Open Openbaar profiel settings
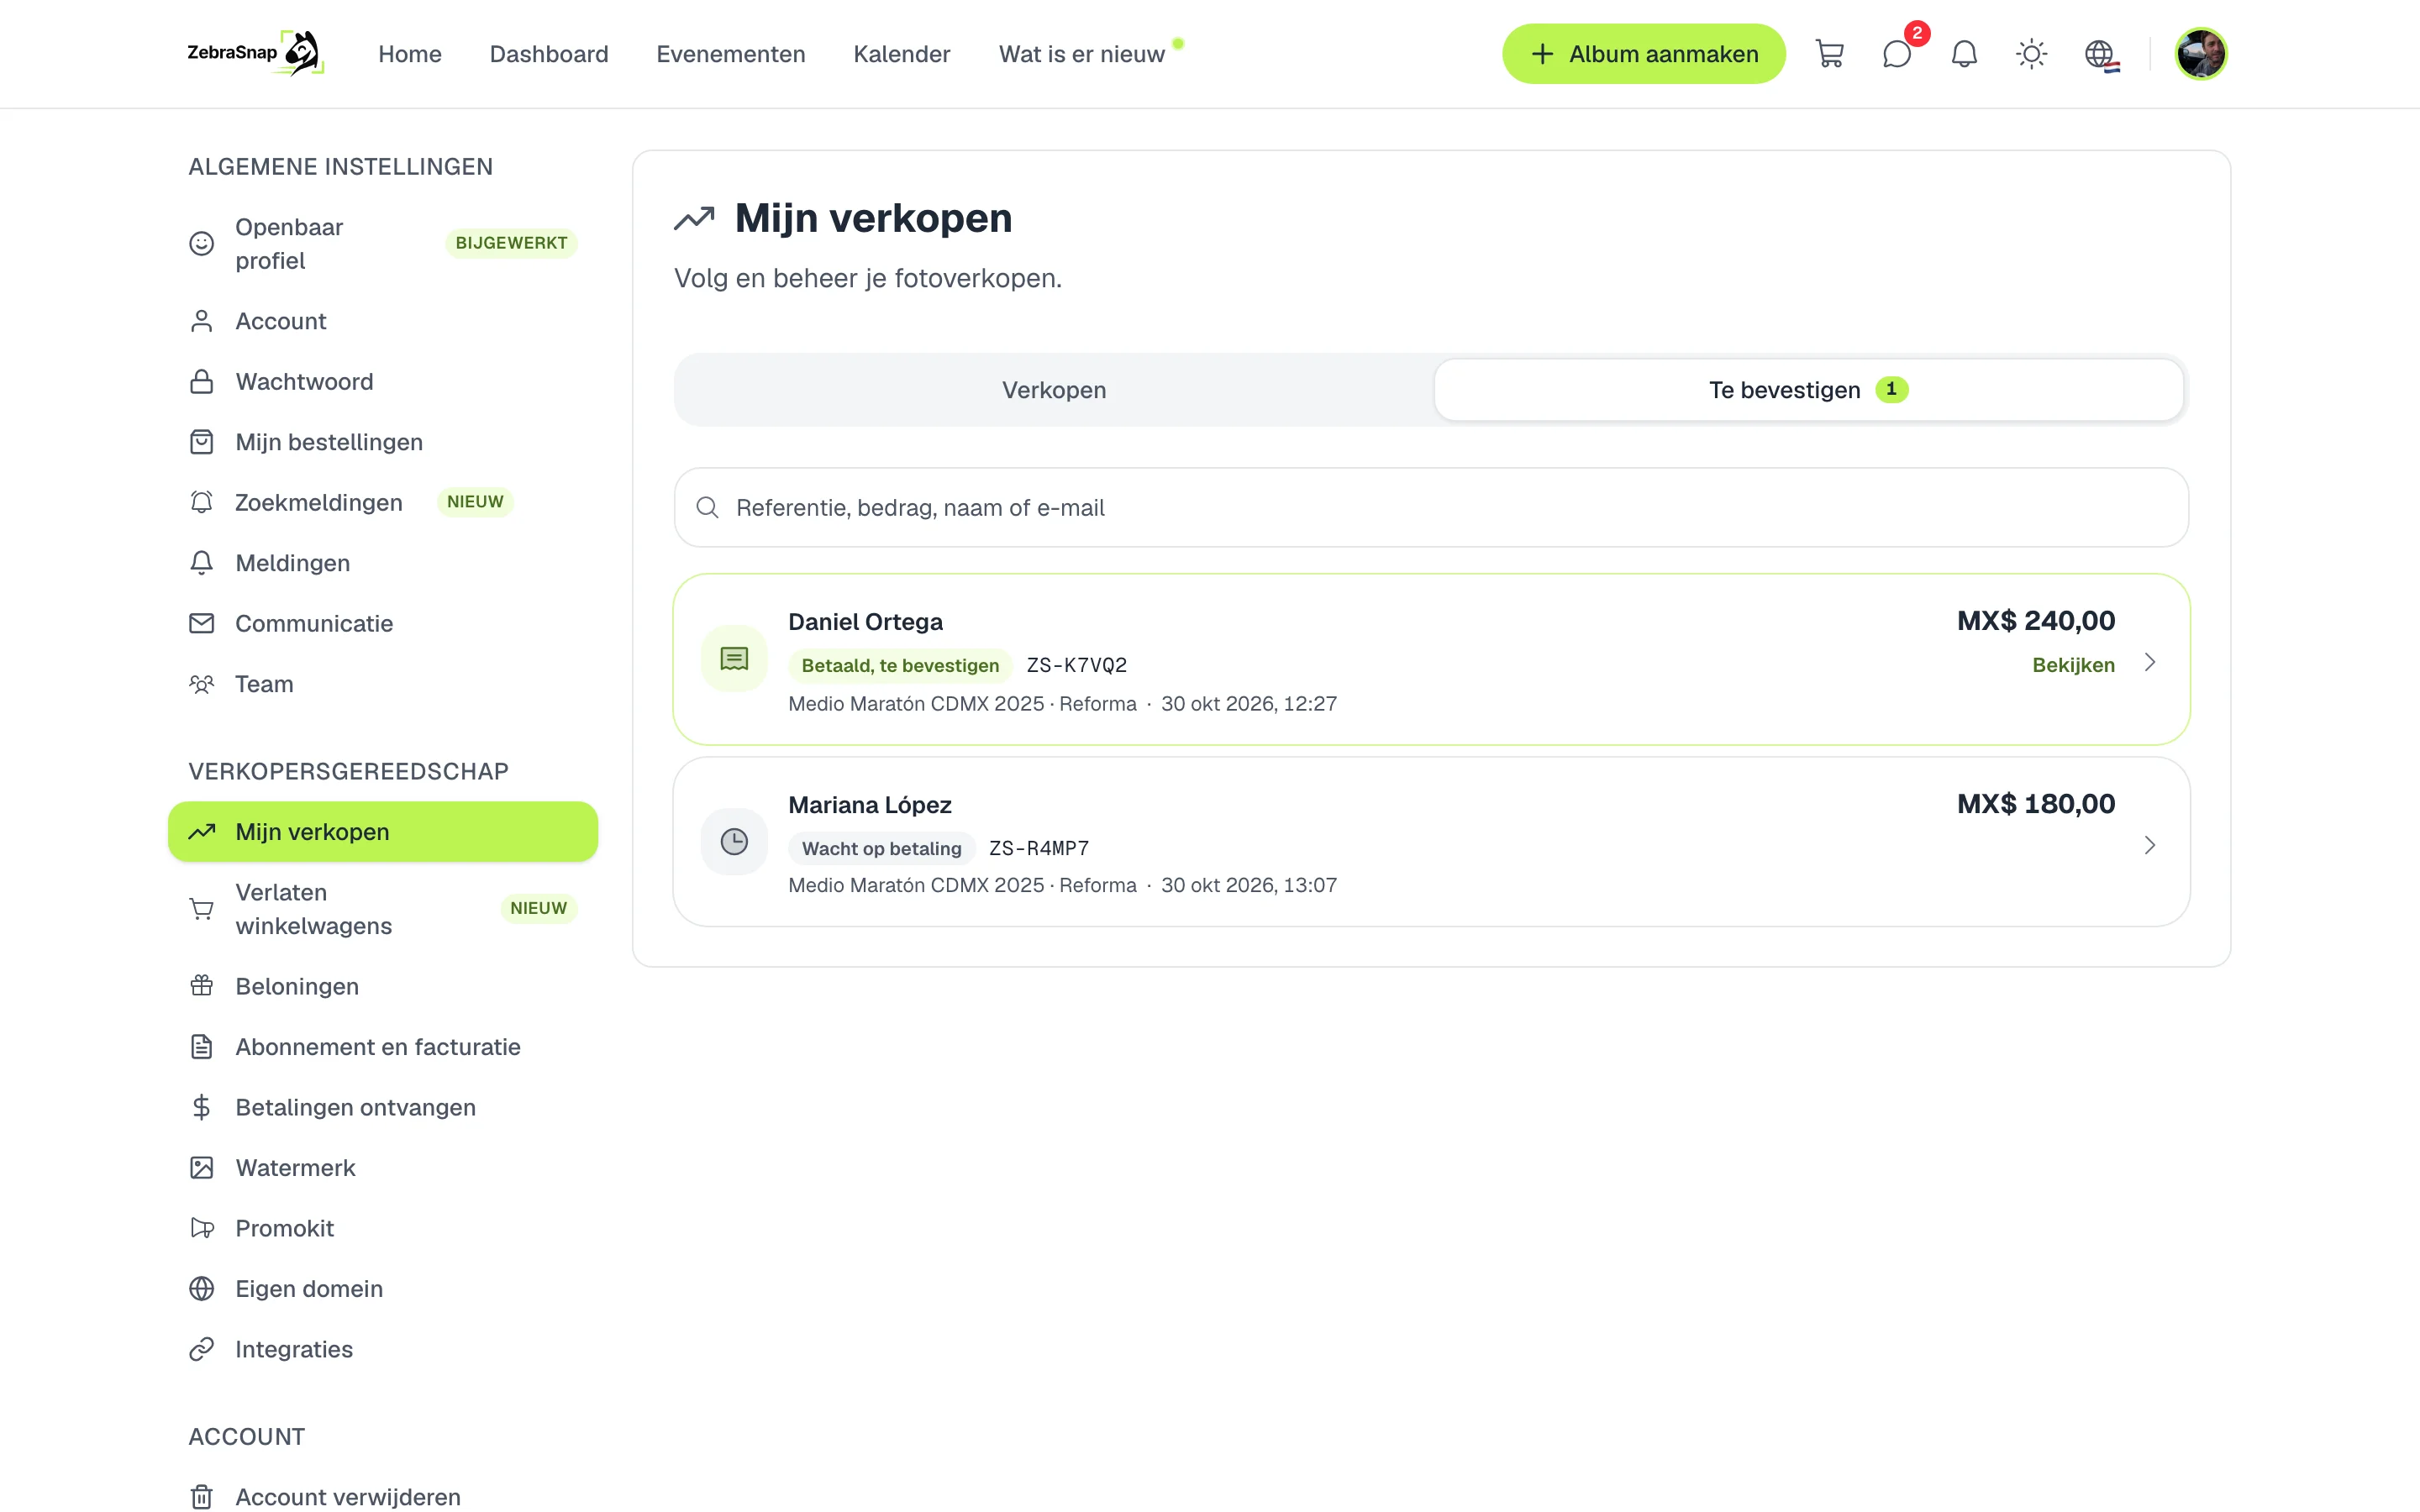This screenshot has width=2420, height=1512. [x=383, y=244]
